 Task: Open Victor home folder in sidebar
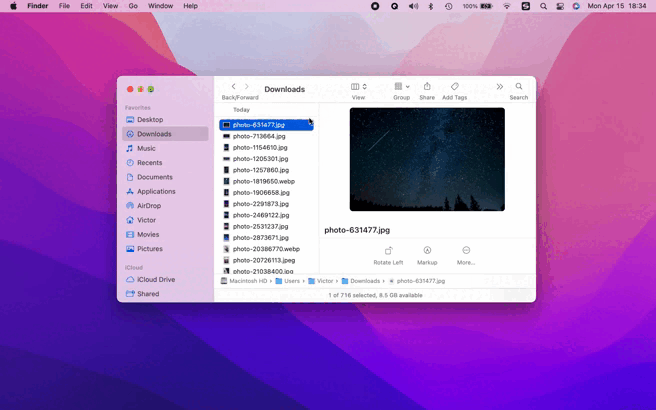[x=165, y=220]
